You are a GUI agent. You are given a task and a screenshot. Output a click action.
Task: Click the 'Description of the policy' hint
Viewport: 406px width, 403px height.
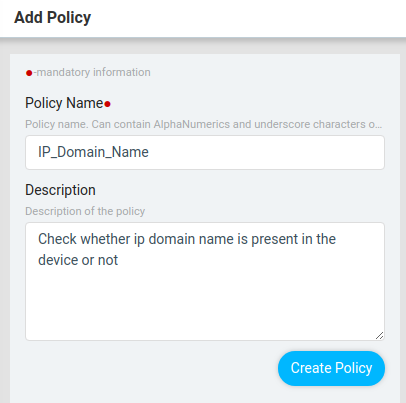coord(85,211)
